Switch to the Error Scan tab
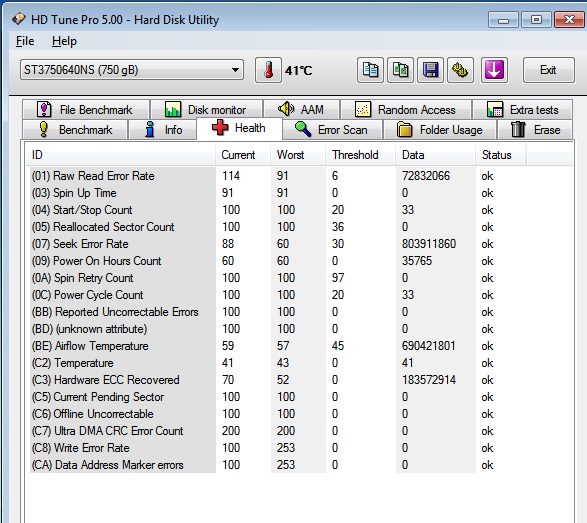This screenshot has height=523, width=587. tap(332, 130)
